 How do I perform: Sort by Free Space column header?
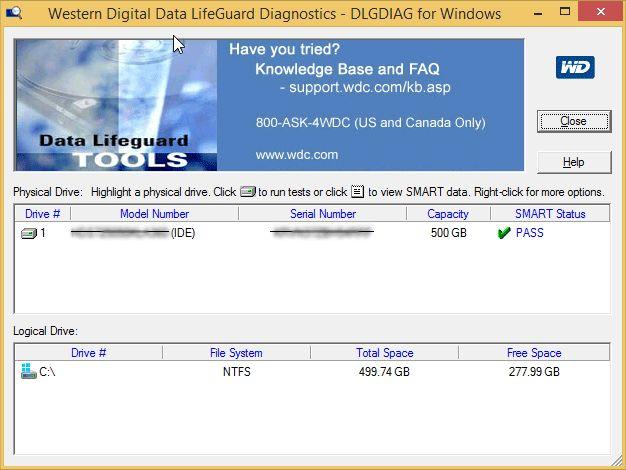point(534,353)
